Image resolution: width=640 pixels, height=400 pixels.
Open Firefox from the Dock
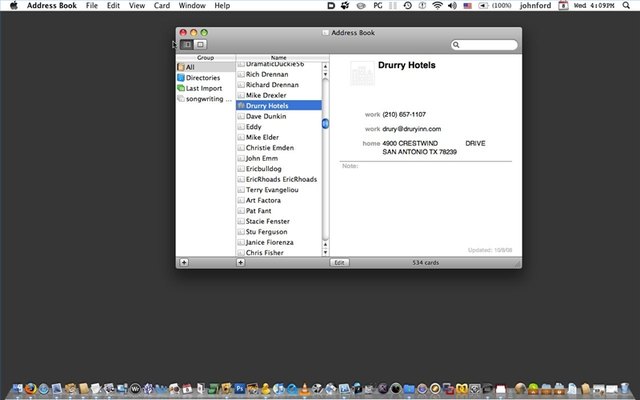point(30,388)
